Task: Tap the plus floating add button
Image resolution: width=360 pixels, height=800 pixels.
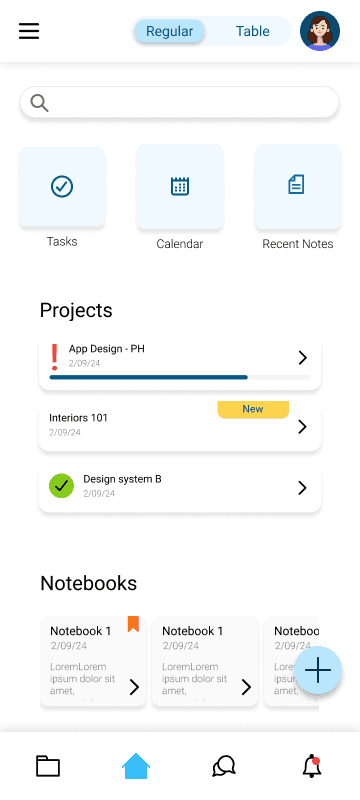Action: pos(318,670)
